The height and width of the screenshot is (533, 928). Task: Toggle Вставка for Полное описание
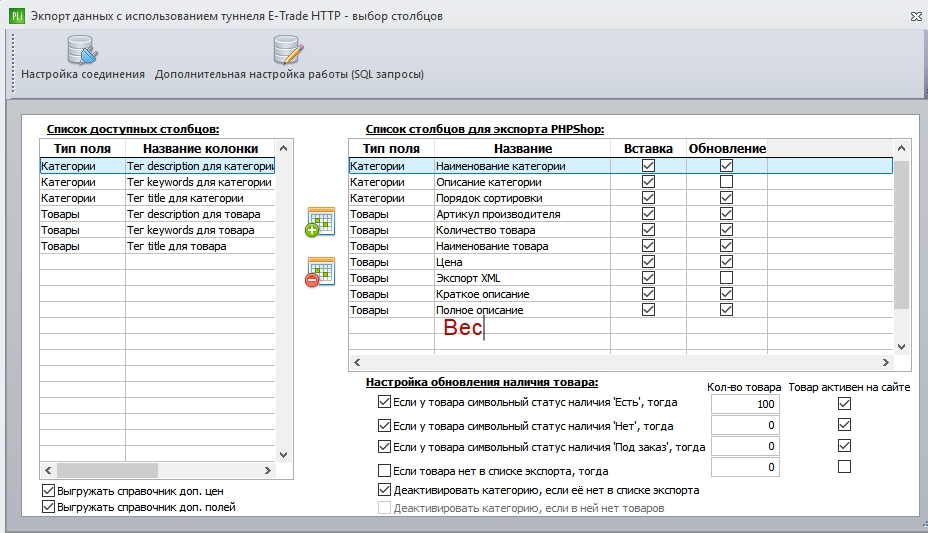pyautogui.click(x=648, y=309)
